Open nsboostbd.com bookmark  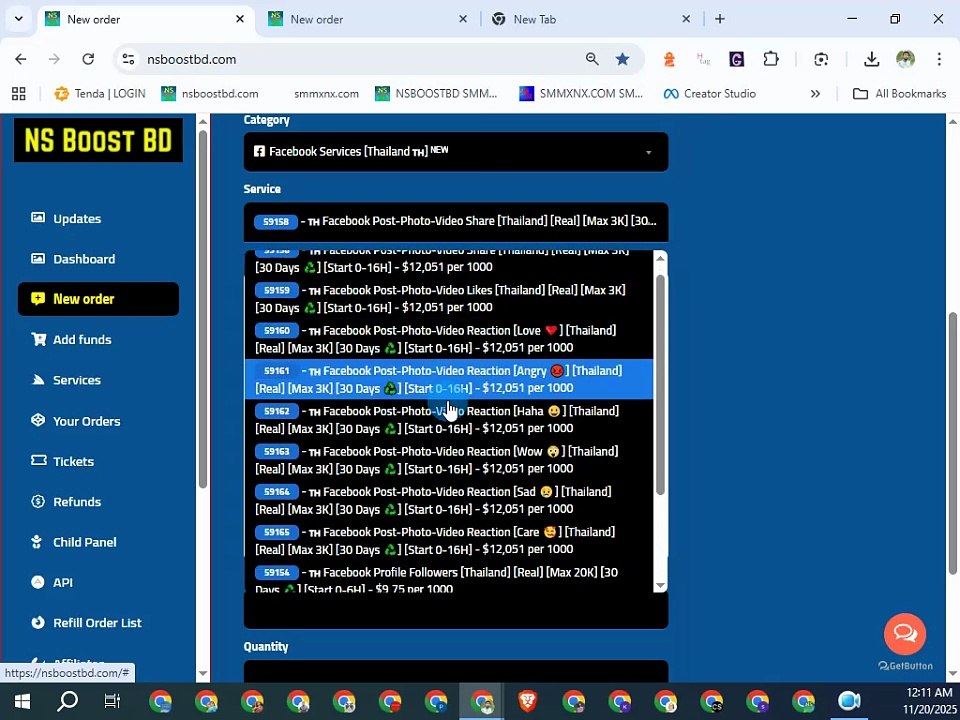(210, 94)
